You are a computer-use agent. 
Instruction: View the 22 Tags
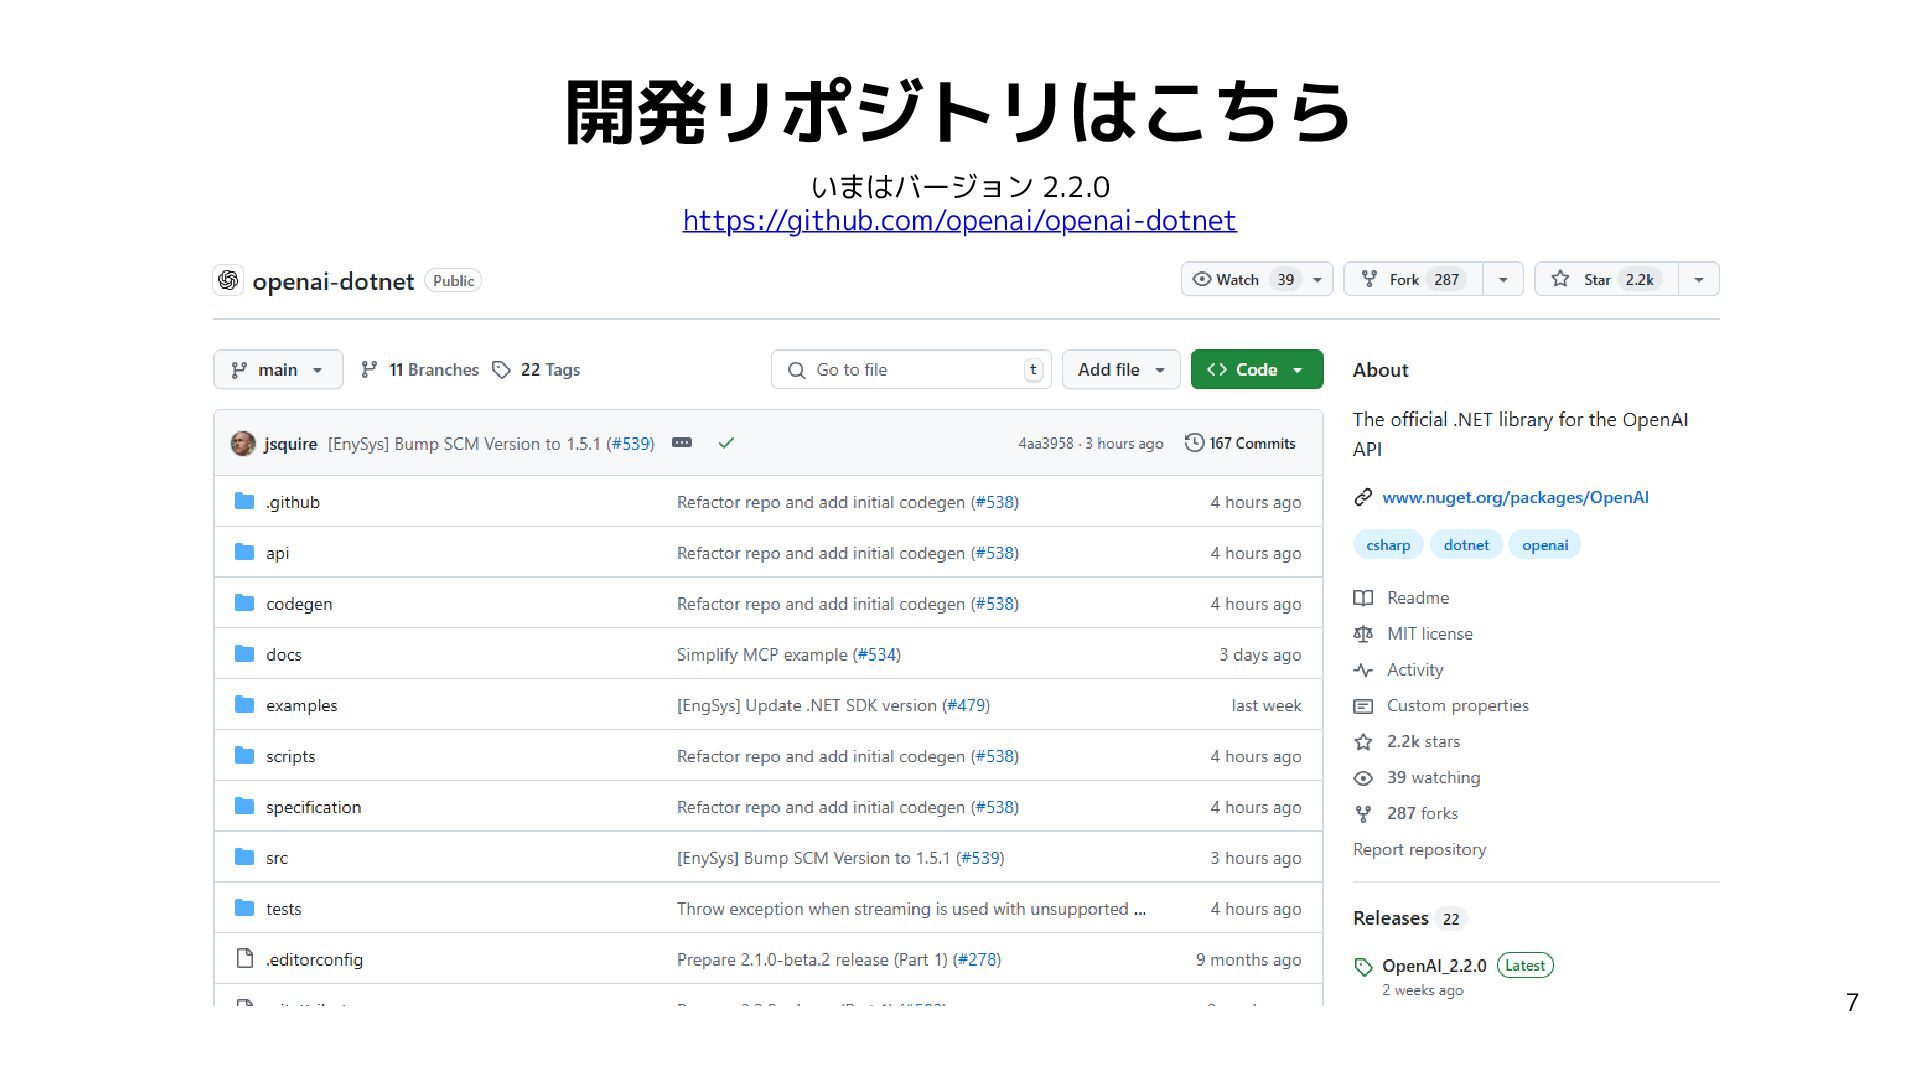click(536, 370)
